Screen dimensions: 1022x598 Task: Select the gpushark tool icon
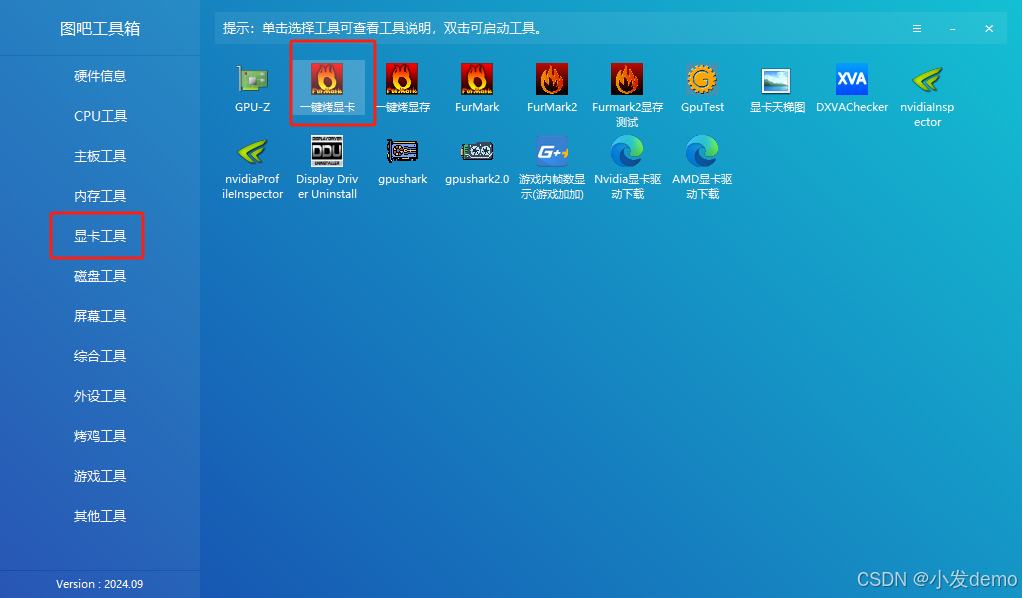tap(402, 151)
